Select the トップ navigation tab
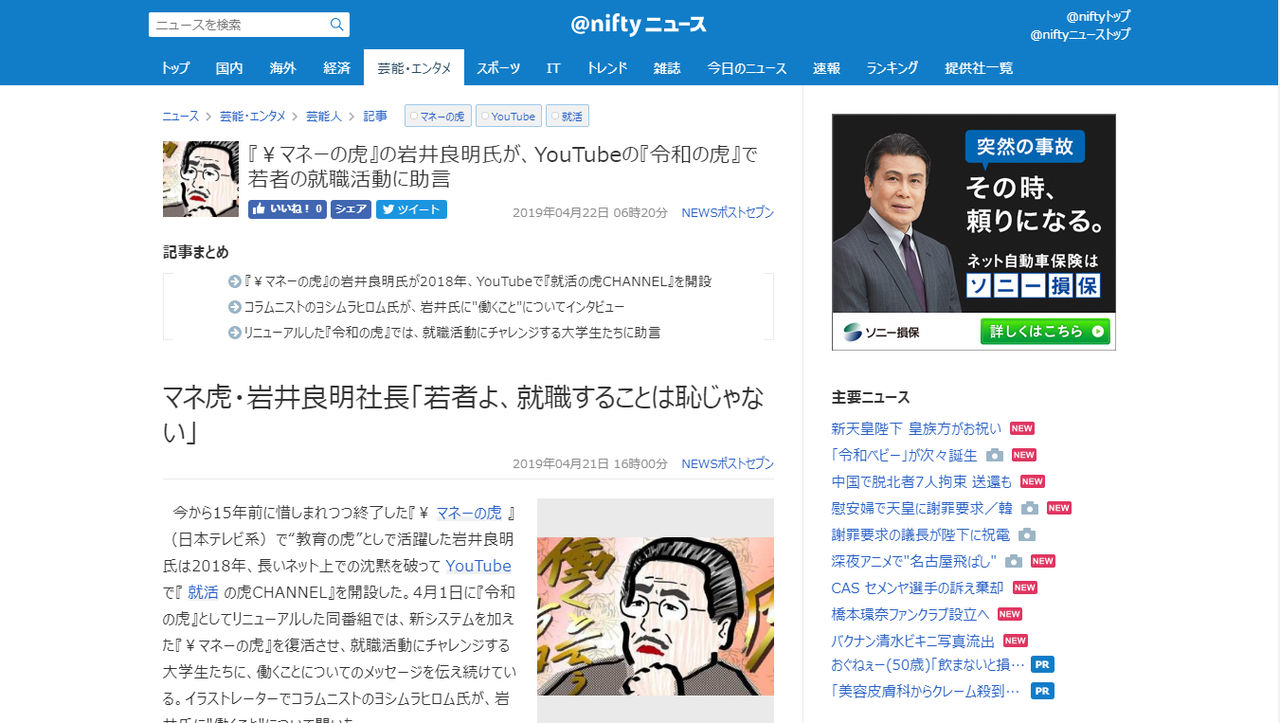 pos(175,68)
